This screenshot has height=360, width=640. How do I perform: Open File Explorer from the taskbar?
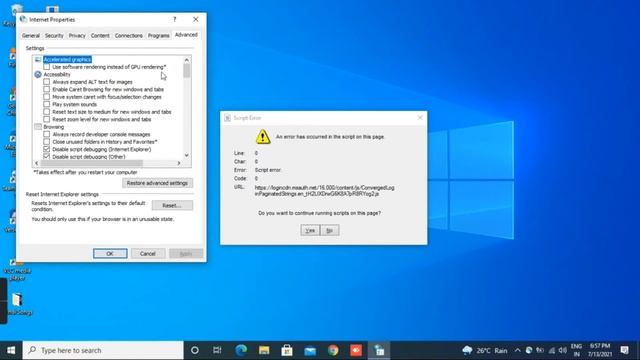click(264, 350)
